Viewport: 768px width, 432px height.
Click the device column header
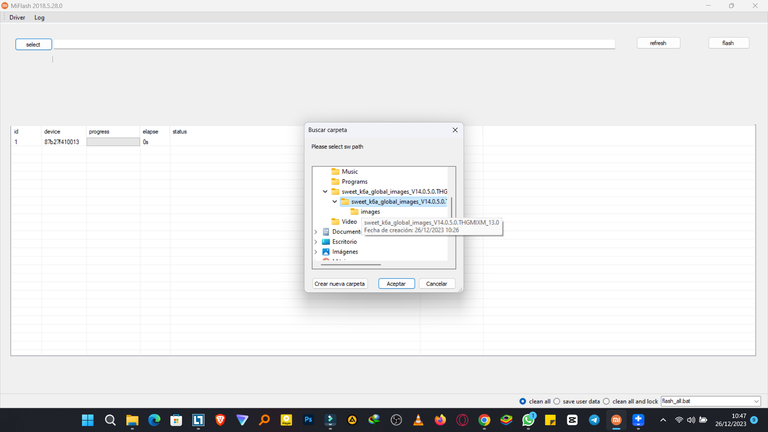point(52,132)
